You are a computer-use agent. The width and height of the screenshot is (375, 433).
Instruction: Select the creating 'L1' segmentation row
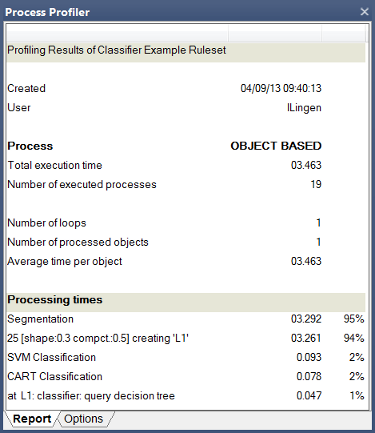[x=186, y=338]
